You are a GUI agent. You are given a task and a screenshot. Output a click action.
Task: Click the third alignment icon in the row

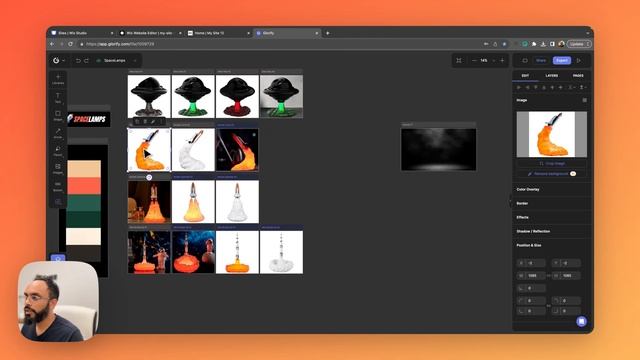(536, 87)
